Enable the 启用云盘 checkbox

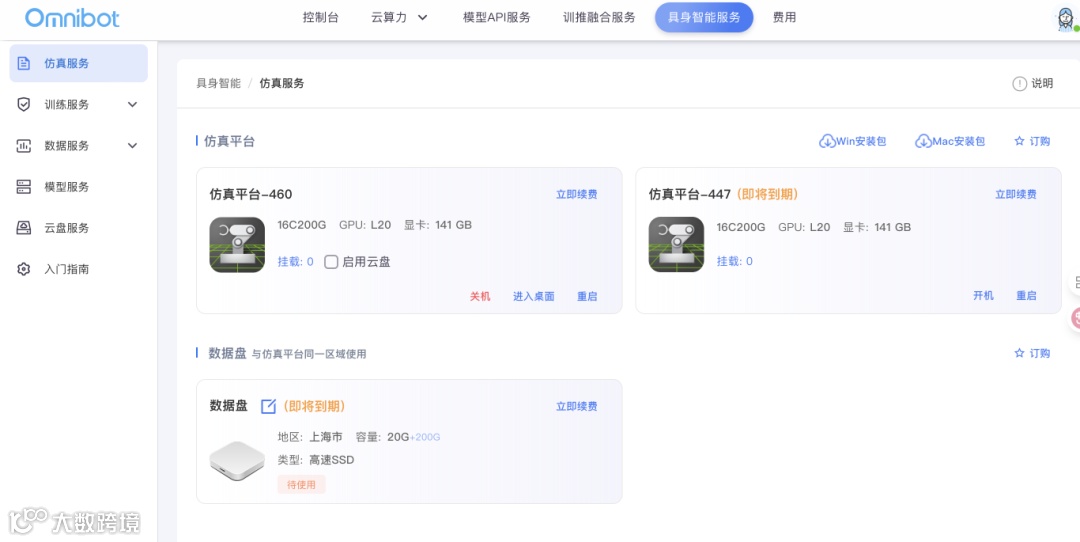click(331, 262)
